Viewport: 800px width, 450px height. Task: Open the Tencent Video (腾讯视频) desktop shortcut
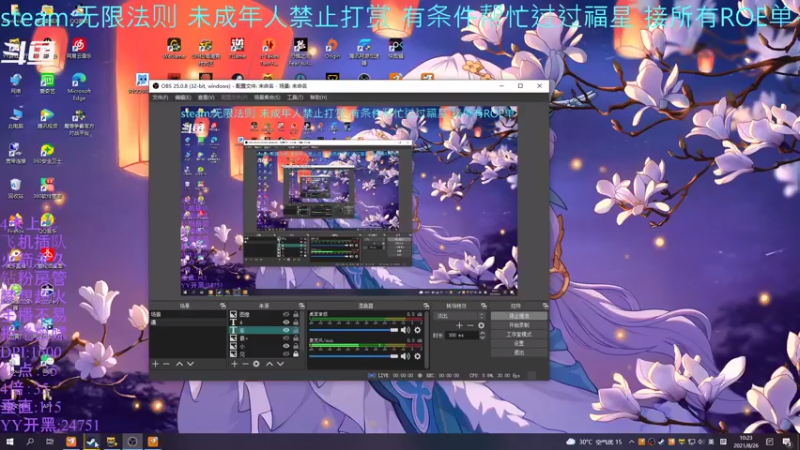tap(47, 119)
